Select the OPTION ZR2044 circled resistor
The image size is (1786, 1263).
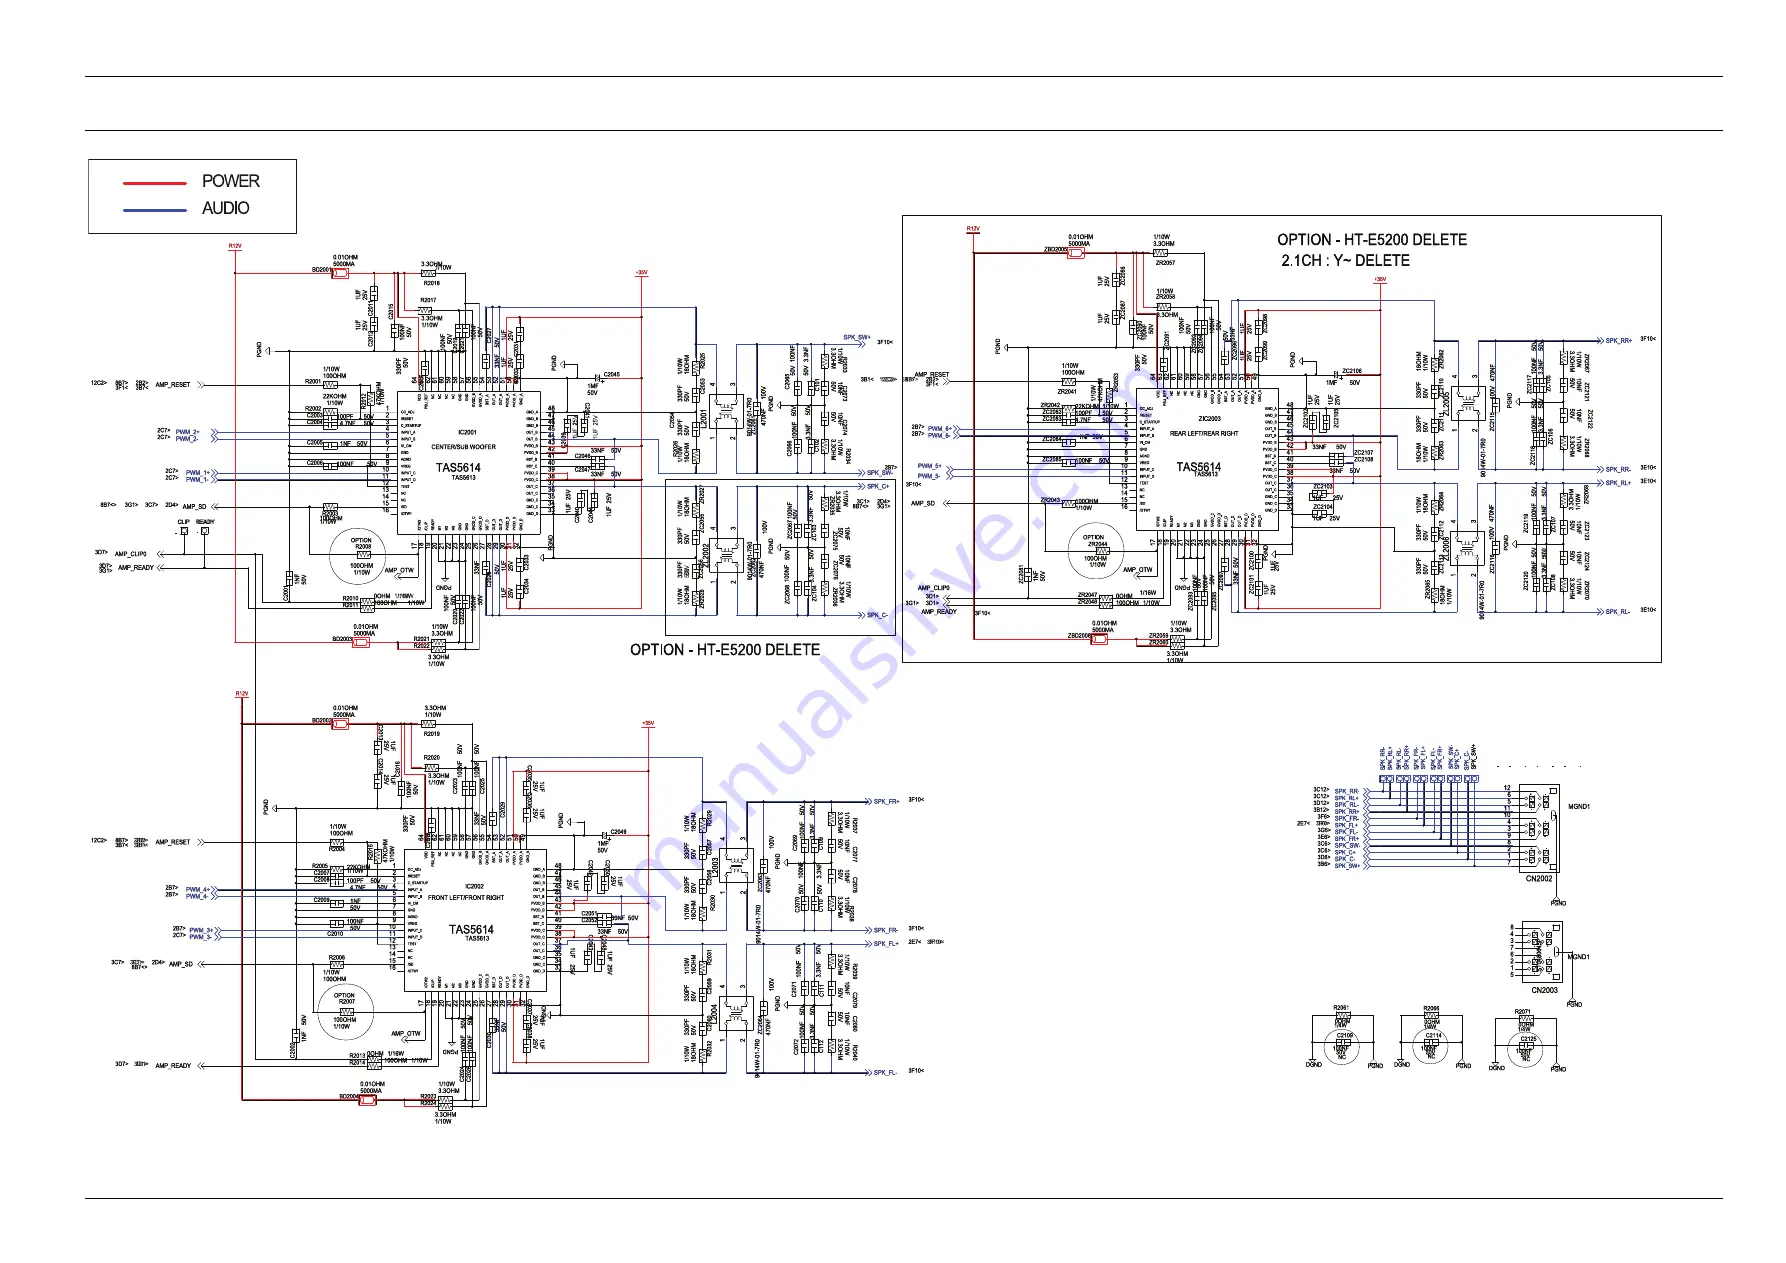1096,552
